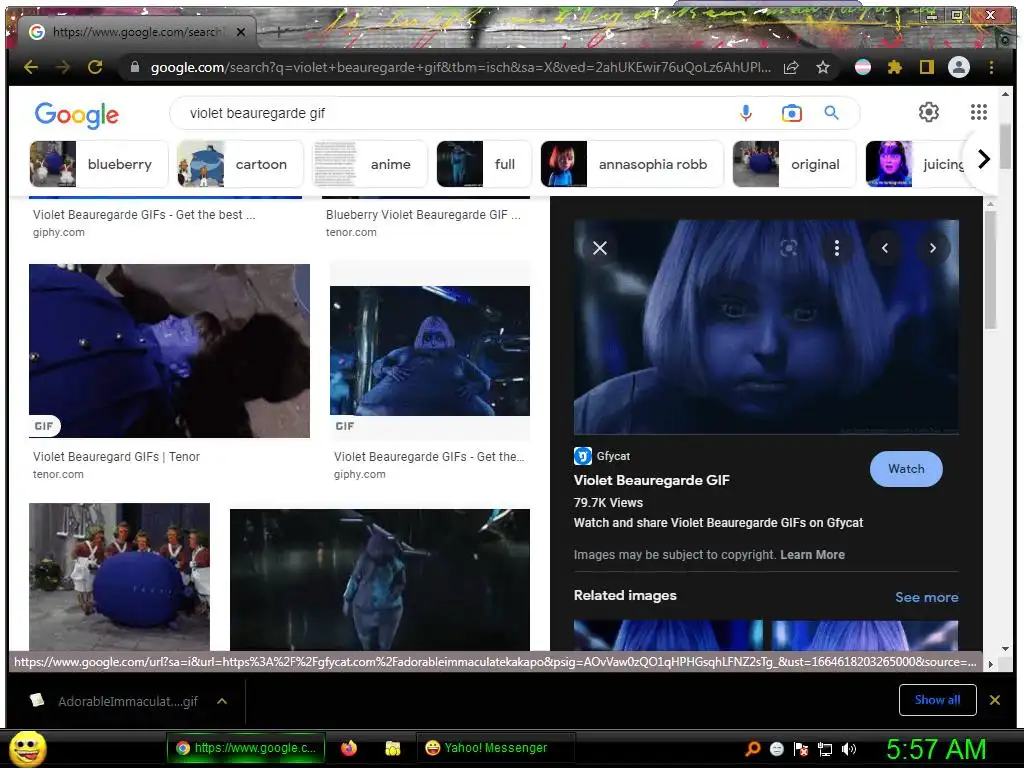Go to previous image in preview

tap(885, 248)
